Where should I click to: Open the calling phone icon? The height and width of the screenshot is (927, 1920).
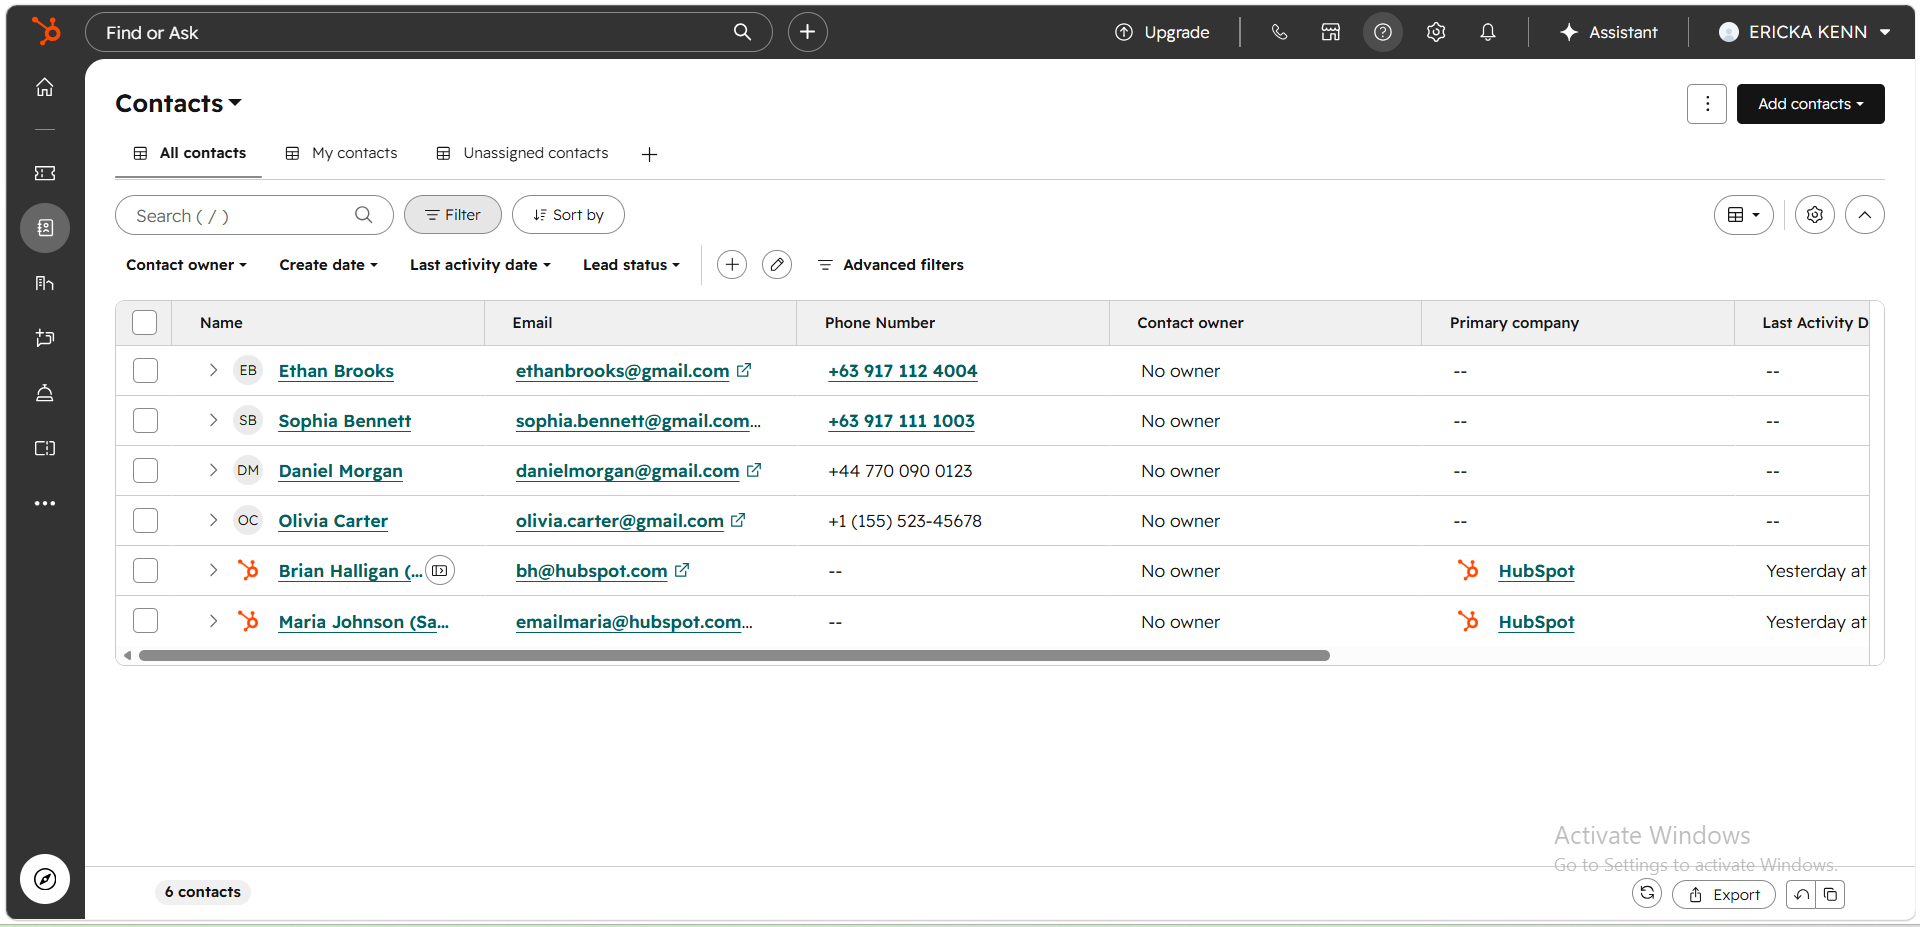(1279, 32)
